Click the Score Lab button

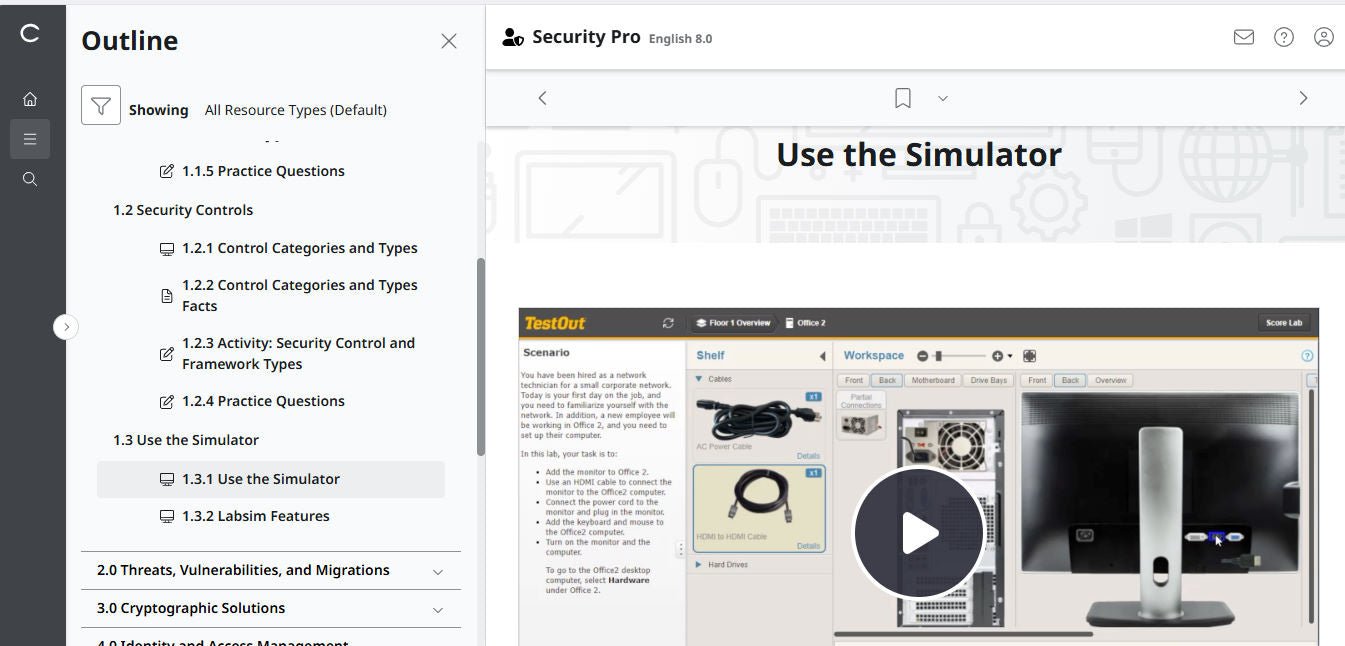click(x=1285, y=322)
